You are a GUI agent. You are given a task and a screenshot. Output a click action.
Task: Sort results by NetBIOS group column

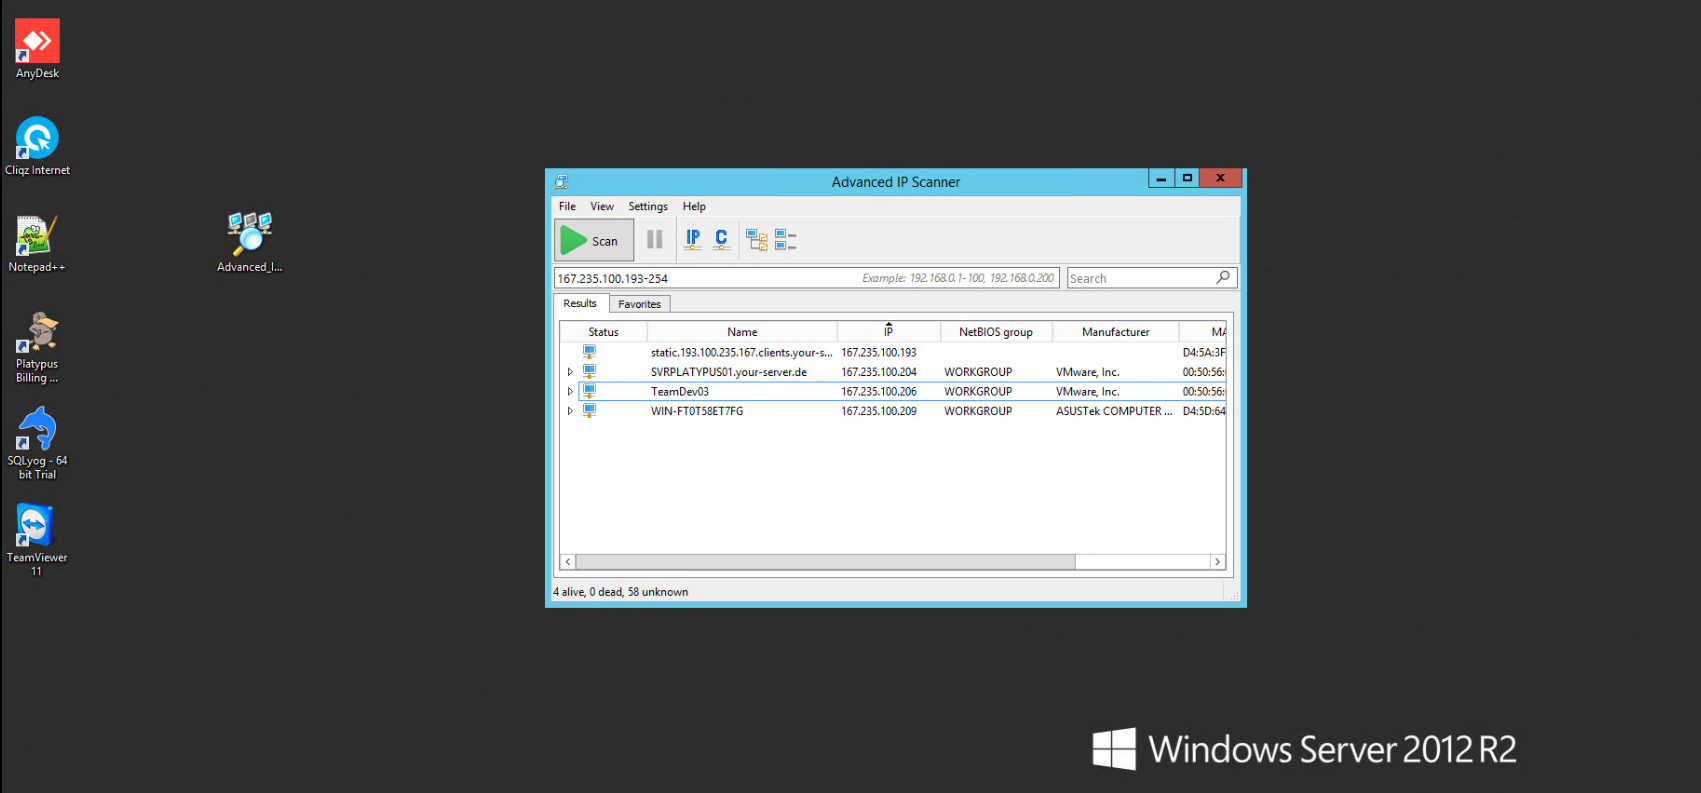click(x=996, y=332)
